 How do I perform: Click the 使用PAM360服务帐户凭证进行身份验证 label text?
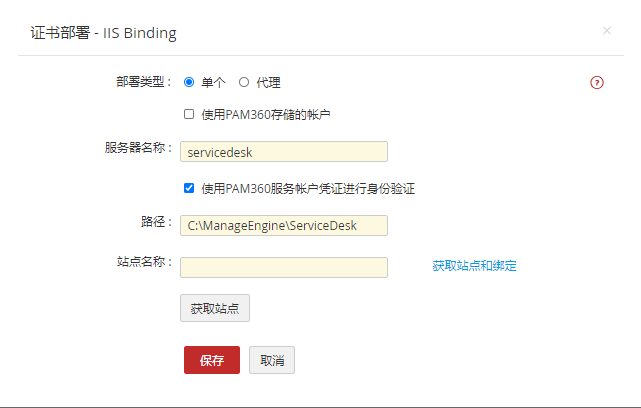tap(308, 188)
